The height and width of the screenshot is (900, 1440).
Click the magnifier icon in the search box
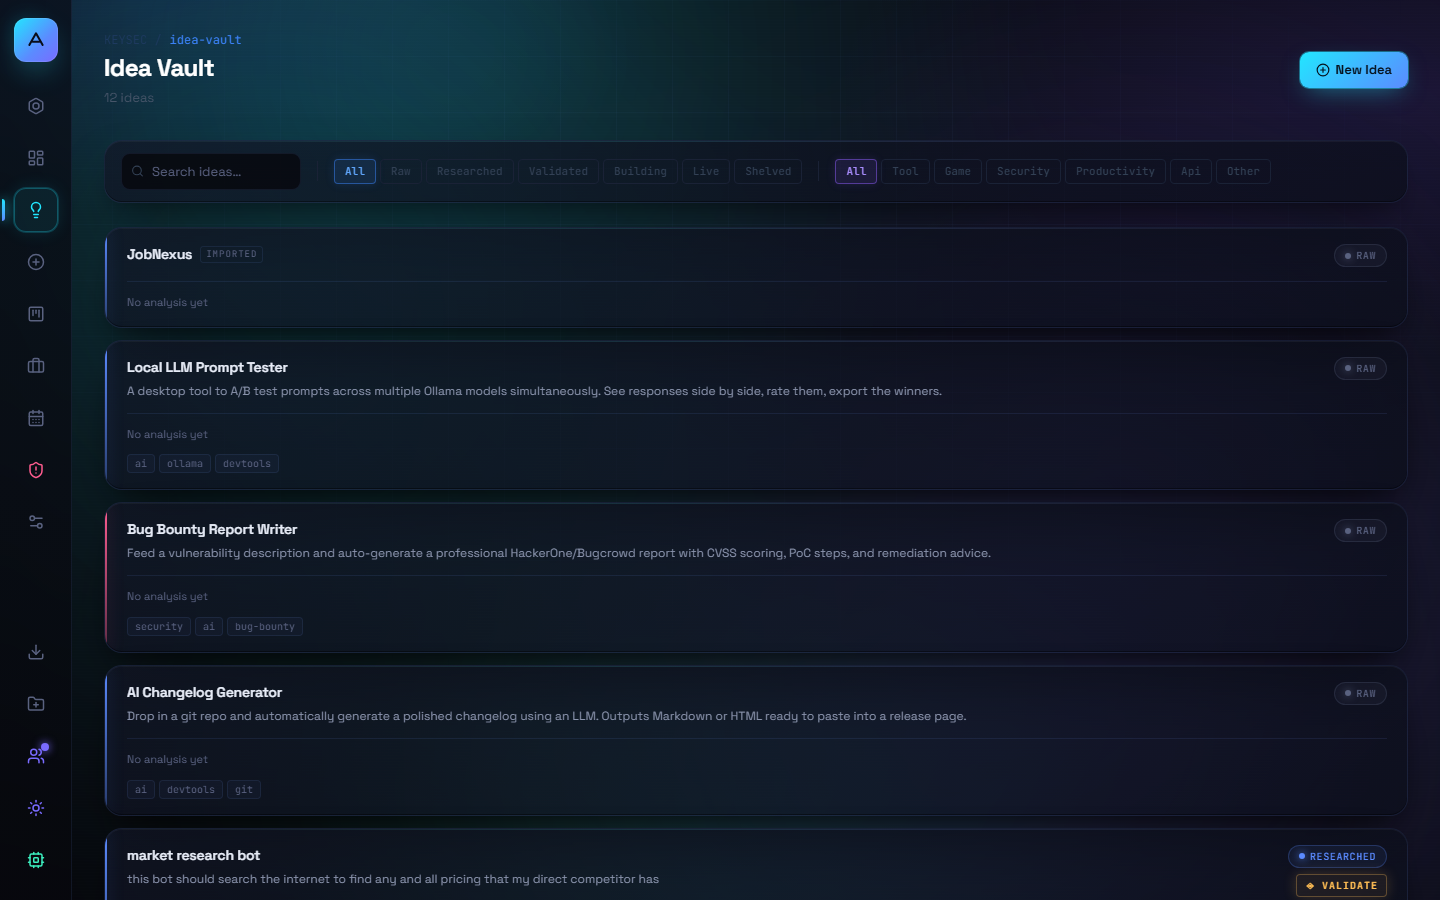tap(138, 171)
